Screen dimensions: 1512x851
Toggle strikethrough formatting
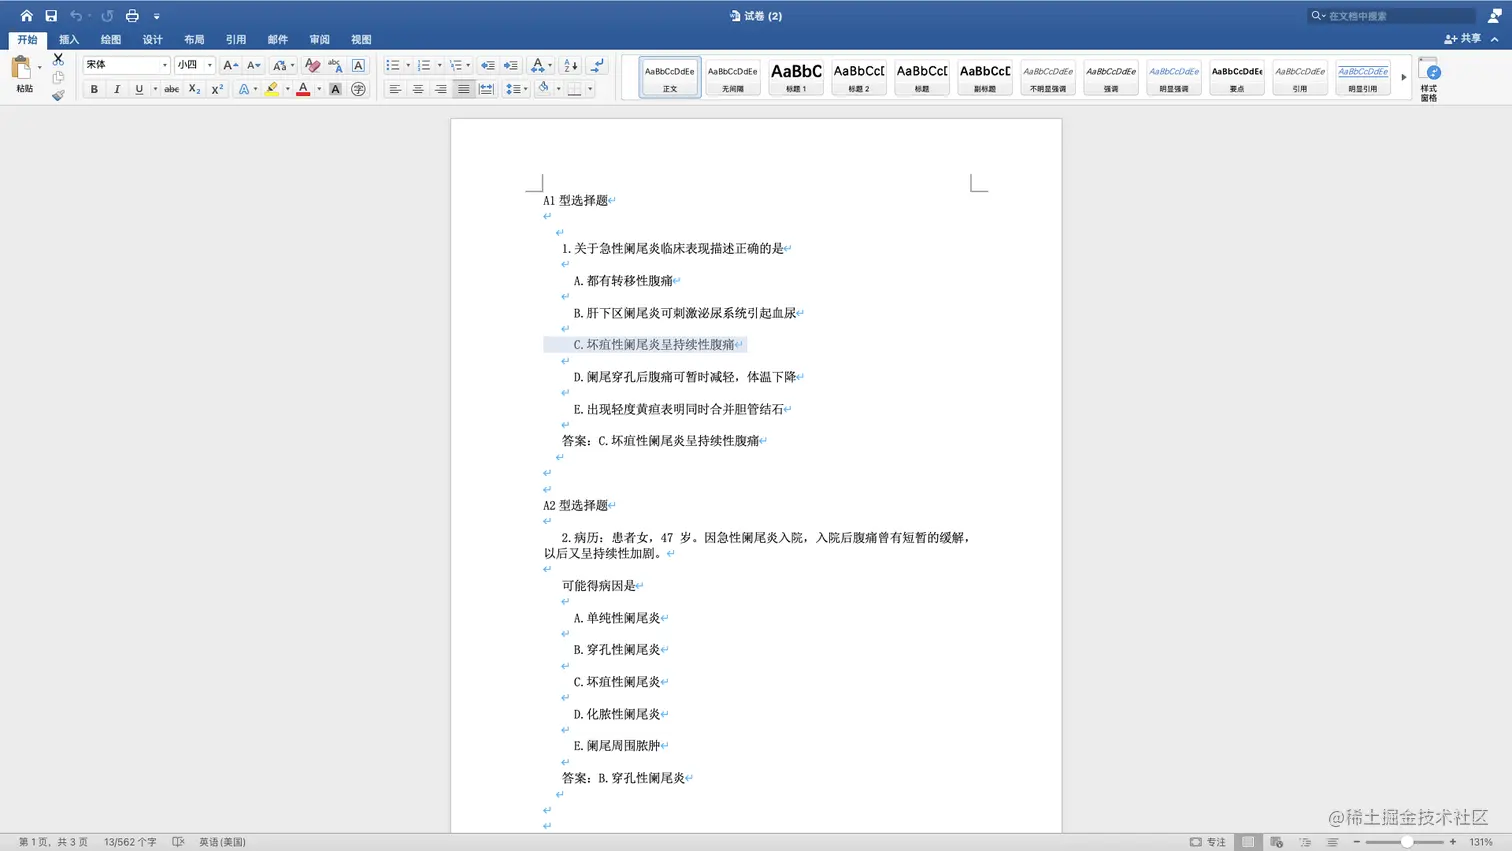point(171,89)
